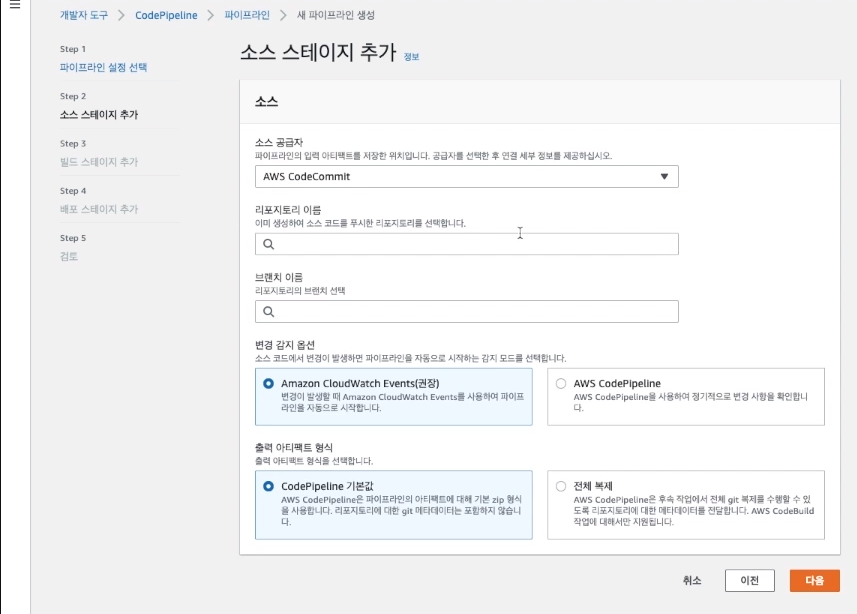Click 새 파이프라인 생성 breadcrumb text
Screen dimensions: 857x614
(x=336, y=15)
